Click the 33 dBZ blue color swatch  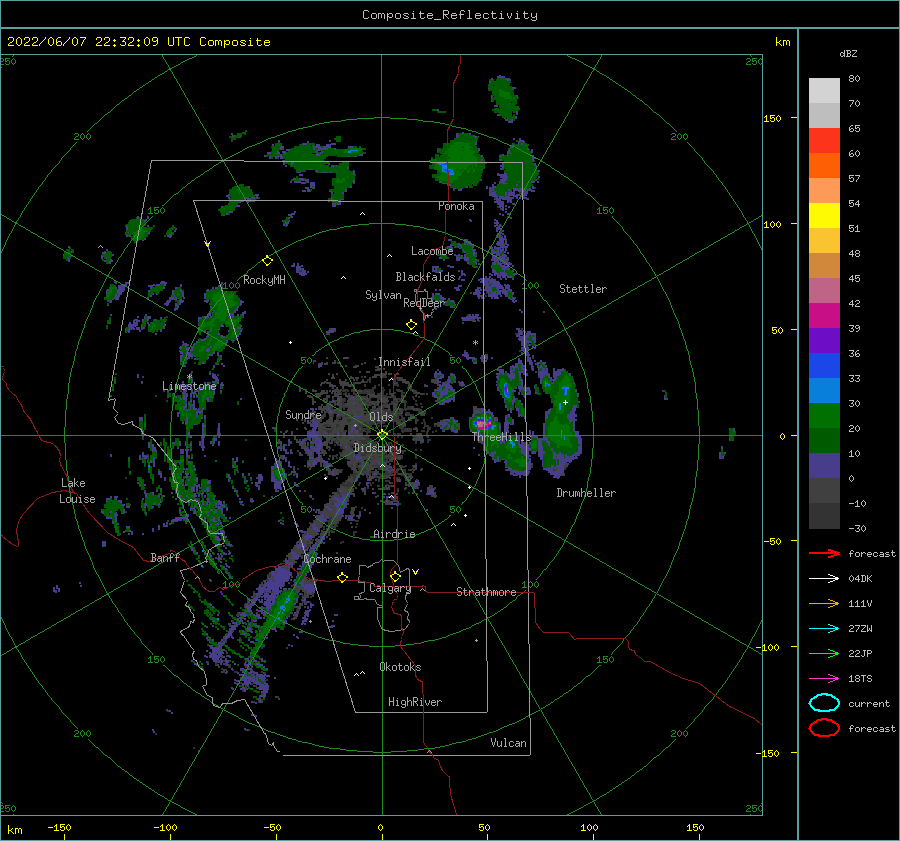coord(824,366)
